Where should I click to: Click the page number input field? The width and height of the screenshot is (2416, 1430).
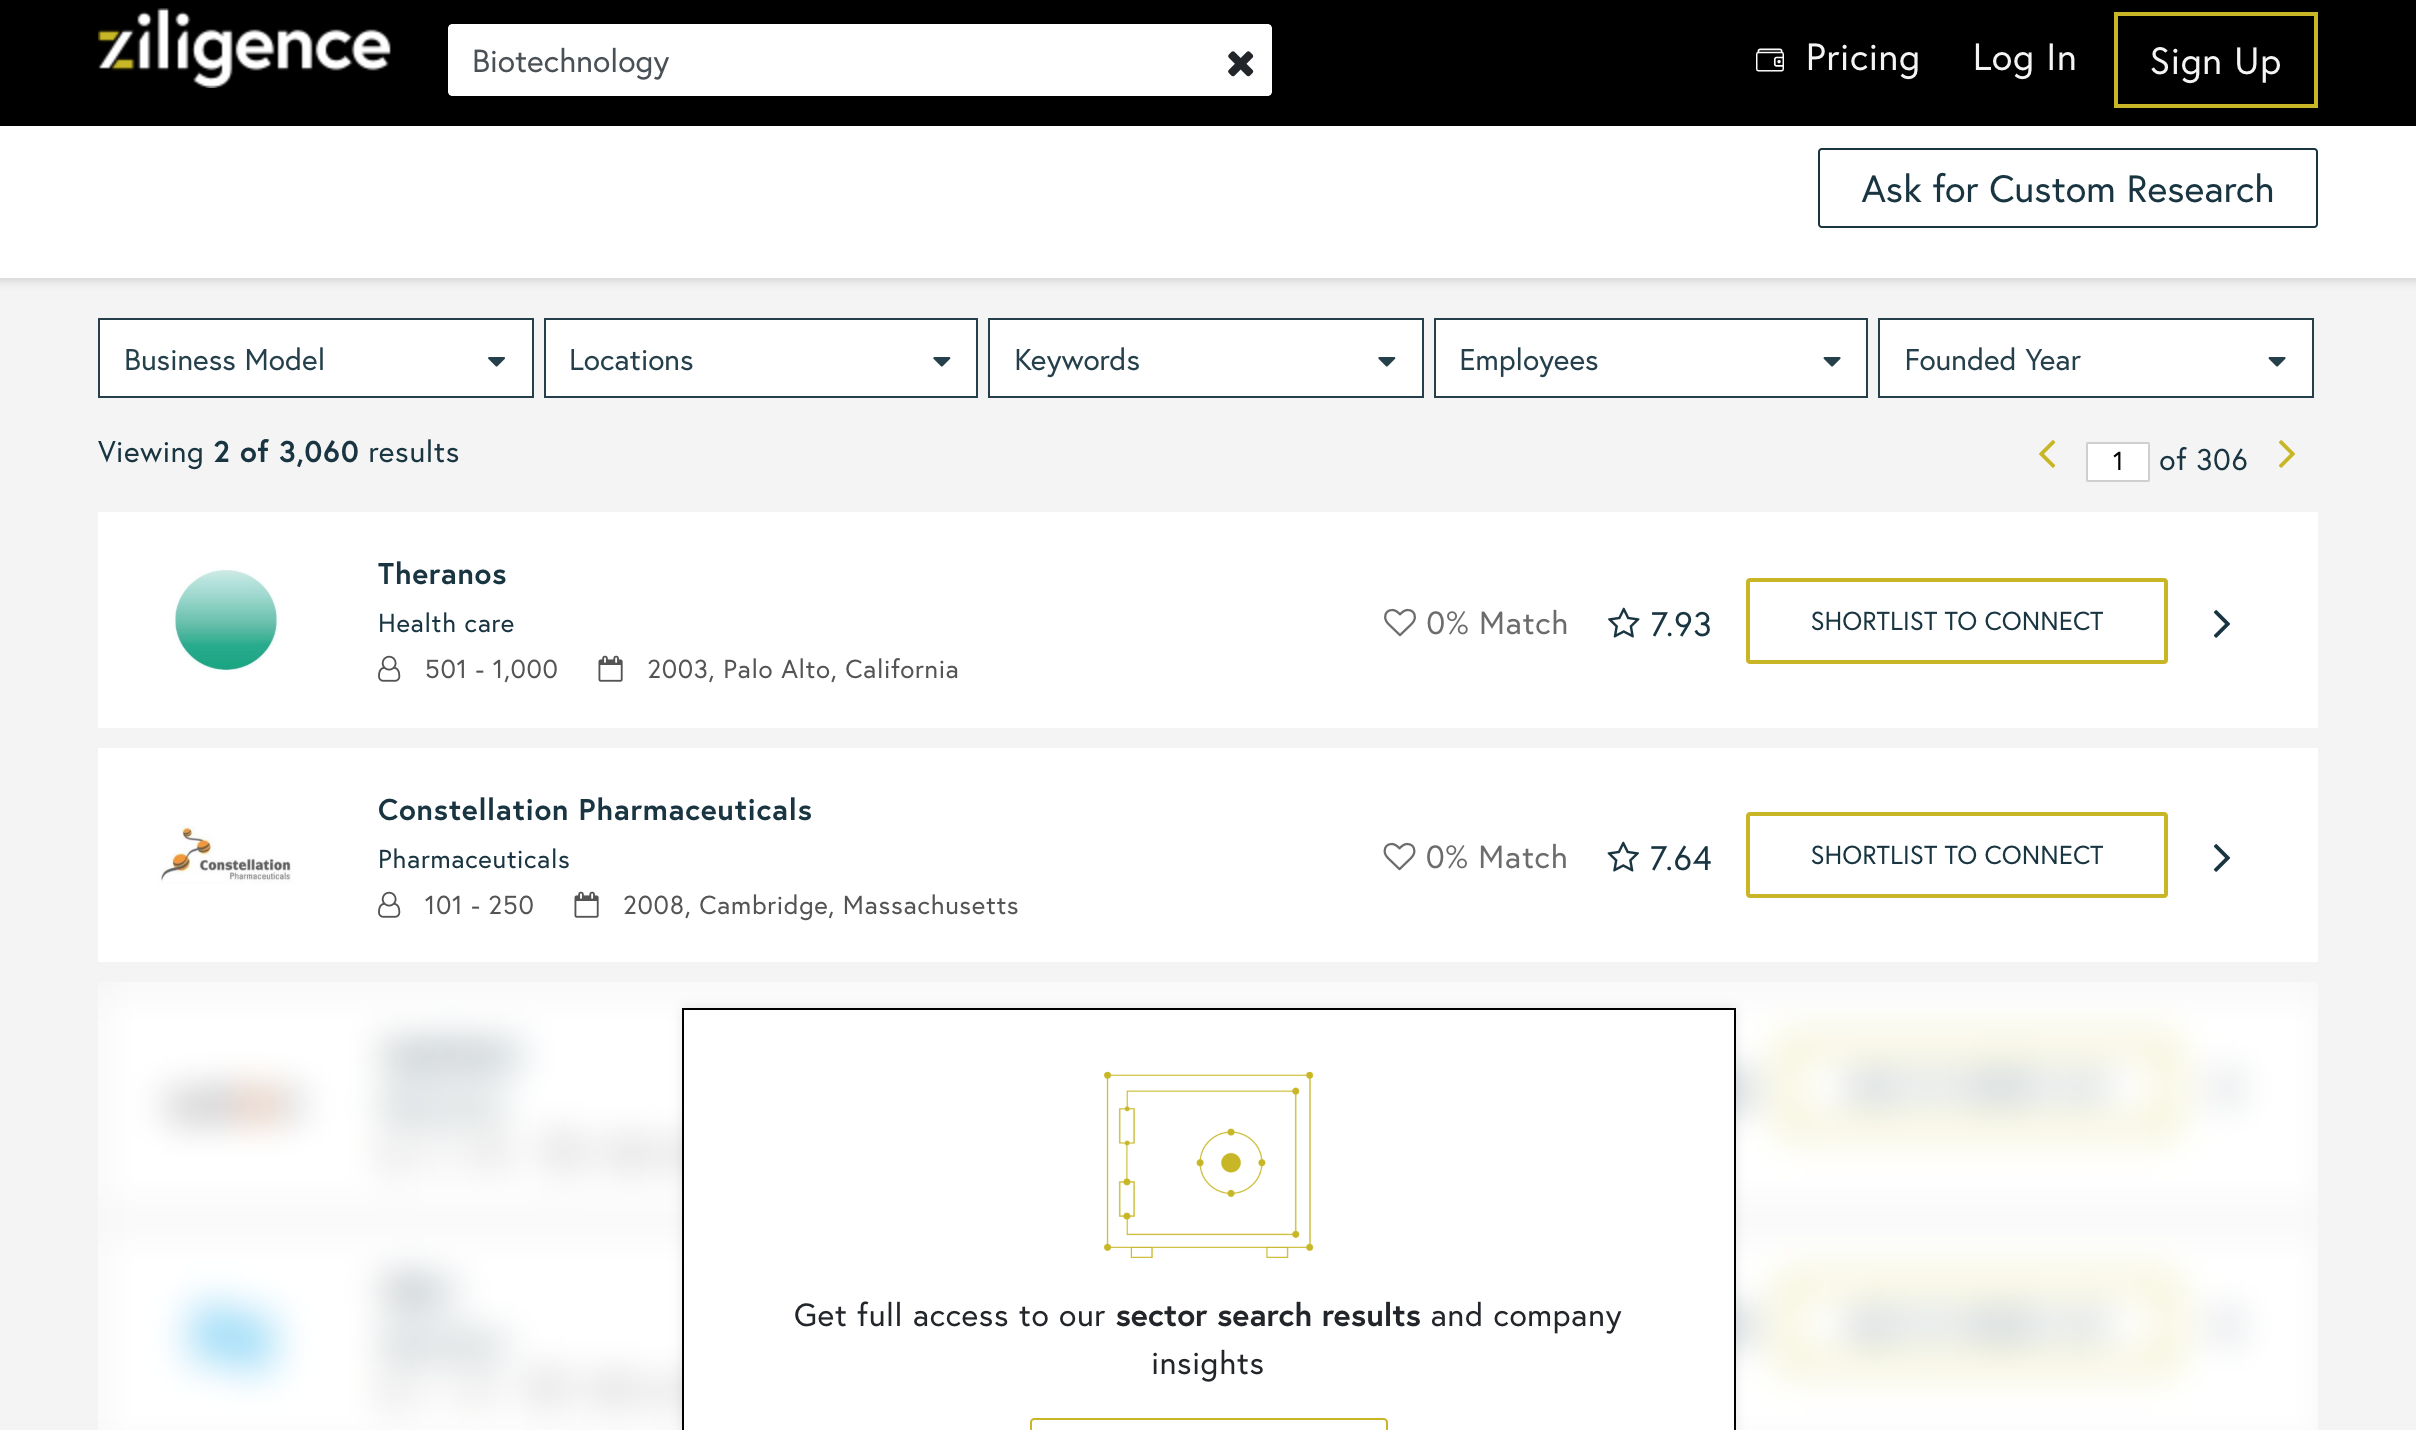coord(2117,461)
